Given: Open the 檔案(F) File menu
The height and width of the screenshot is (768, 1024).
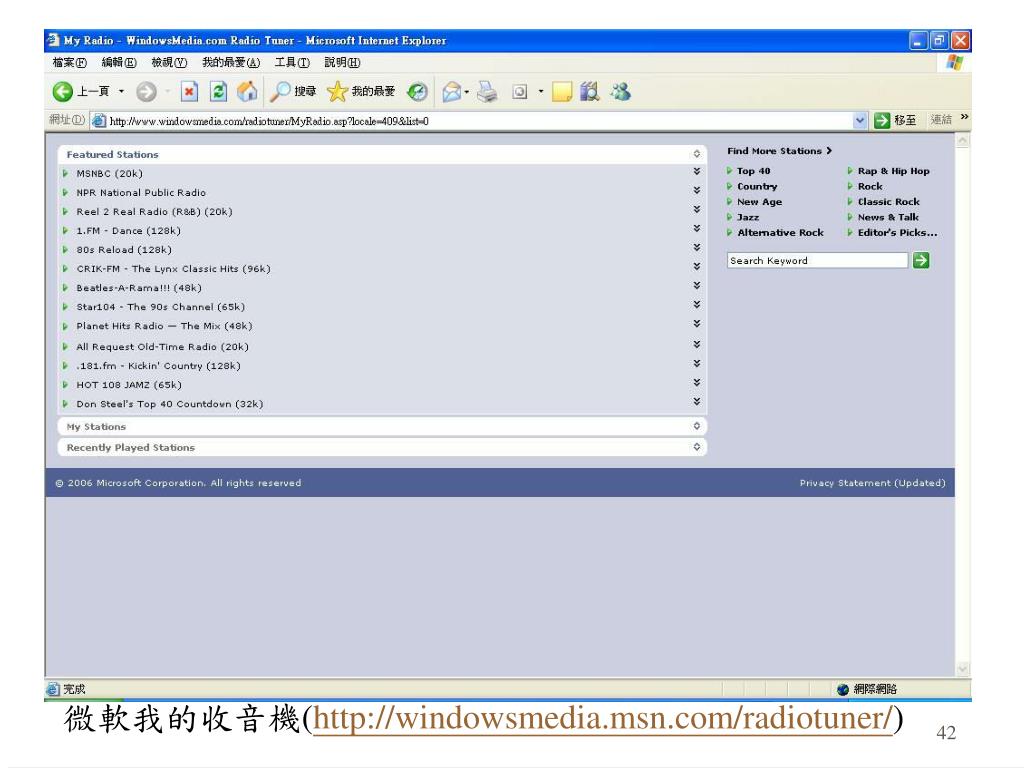Looking at the screenshot, I should pos(69,63).
